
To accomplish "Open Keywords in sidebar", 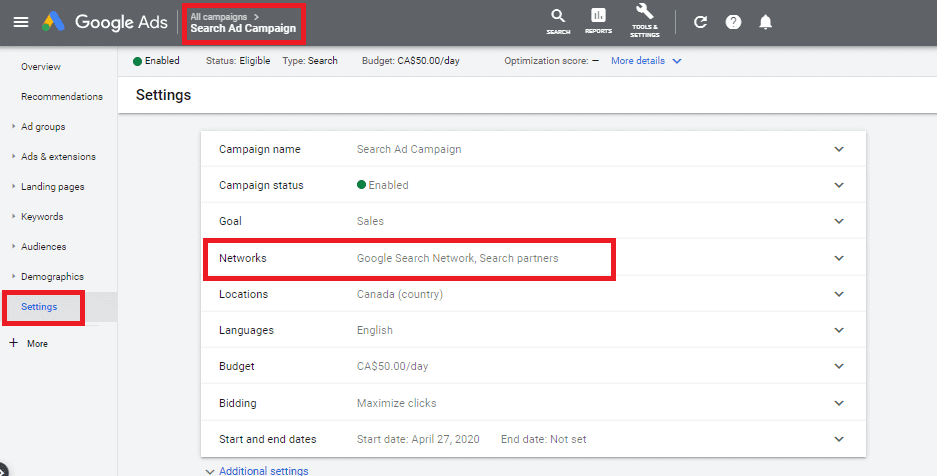I will (42, 216).
